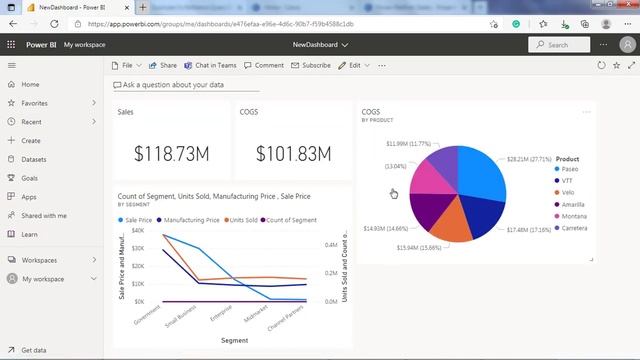Click Create in the sidebar
640x360 pixels.
point(31,141)
